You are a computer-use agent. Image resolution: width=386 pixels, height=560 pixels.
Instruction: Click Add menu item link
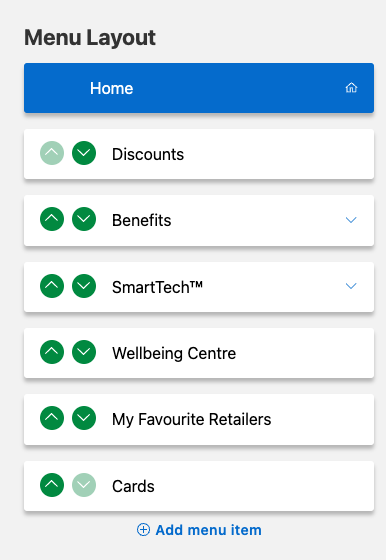tap(199, 530)
